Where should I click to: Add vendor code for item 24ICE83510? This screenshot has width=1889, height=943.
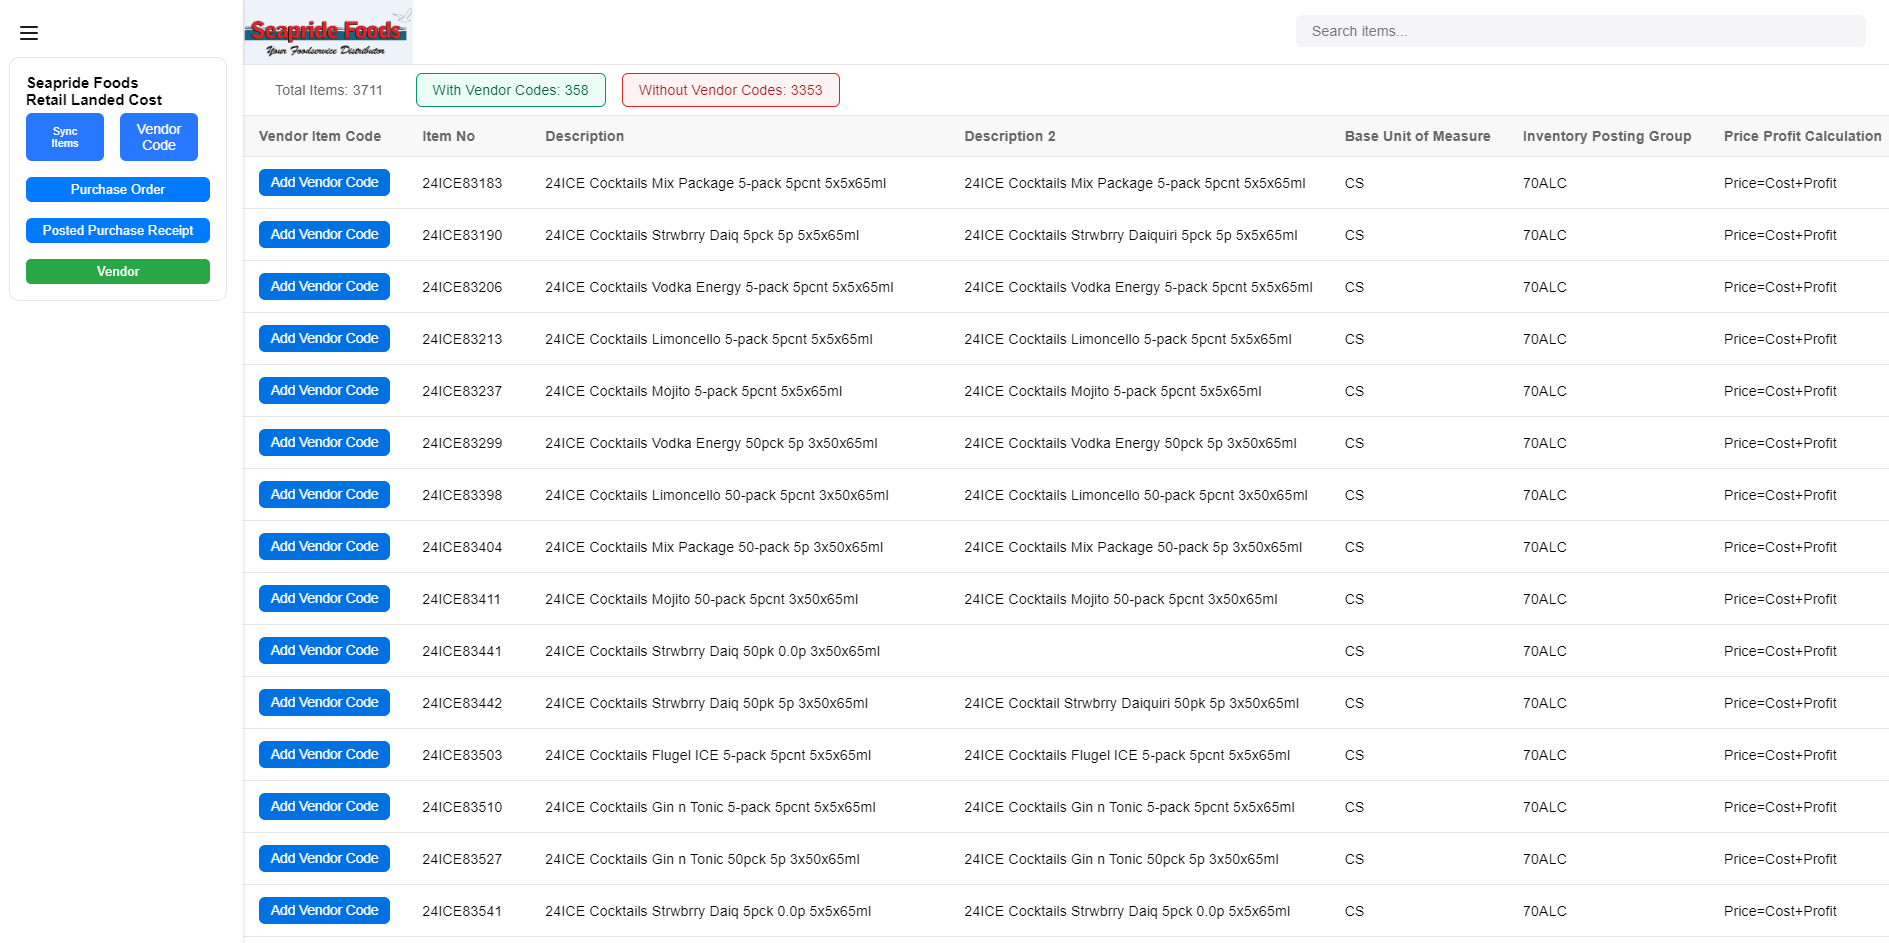point(324,806)
